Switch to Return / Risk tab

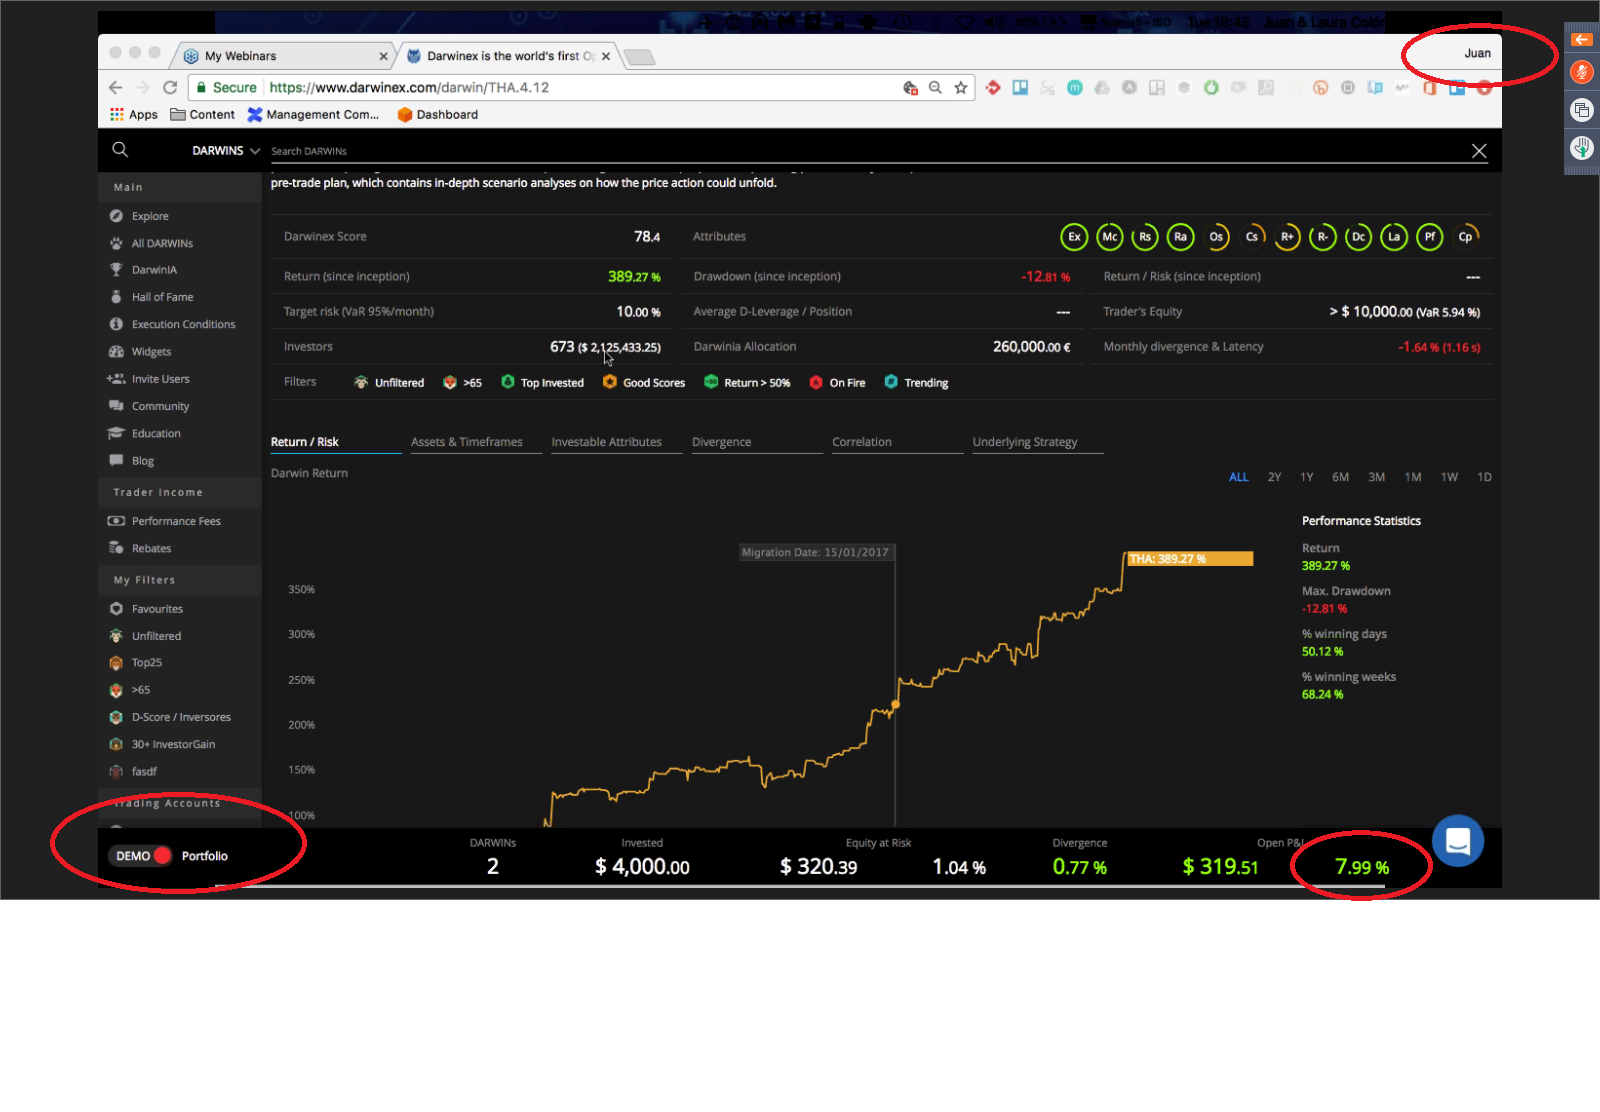(x=336, y=442)
